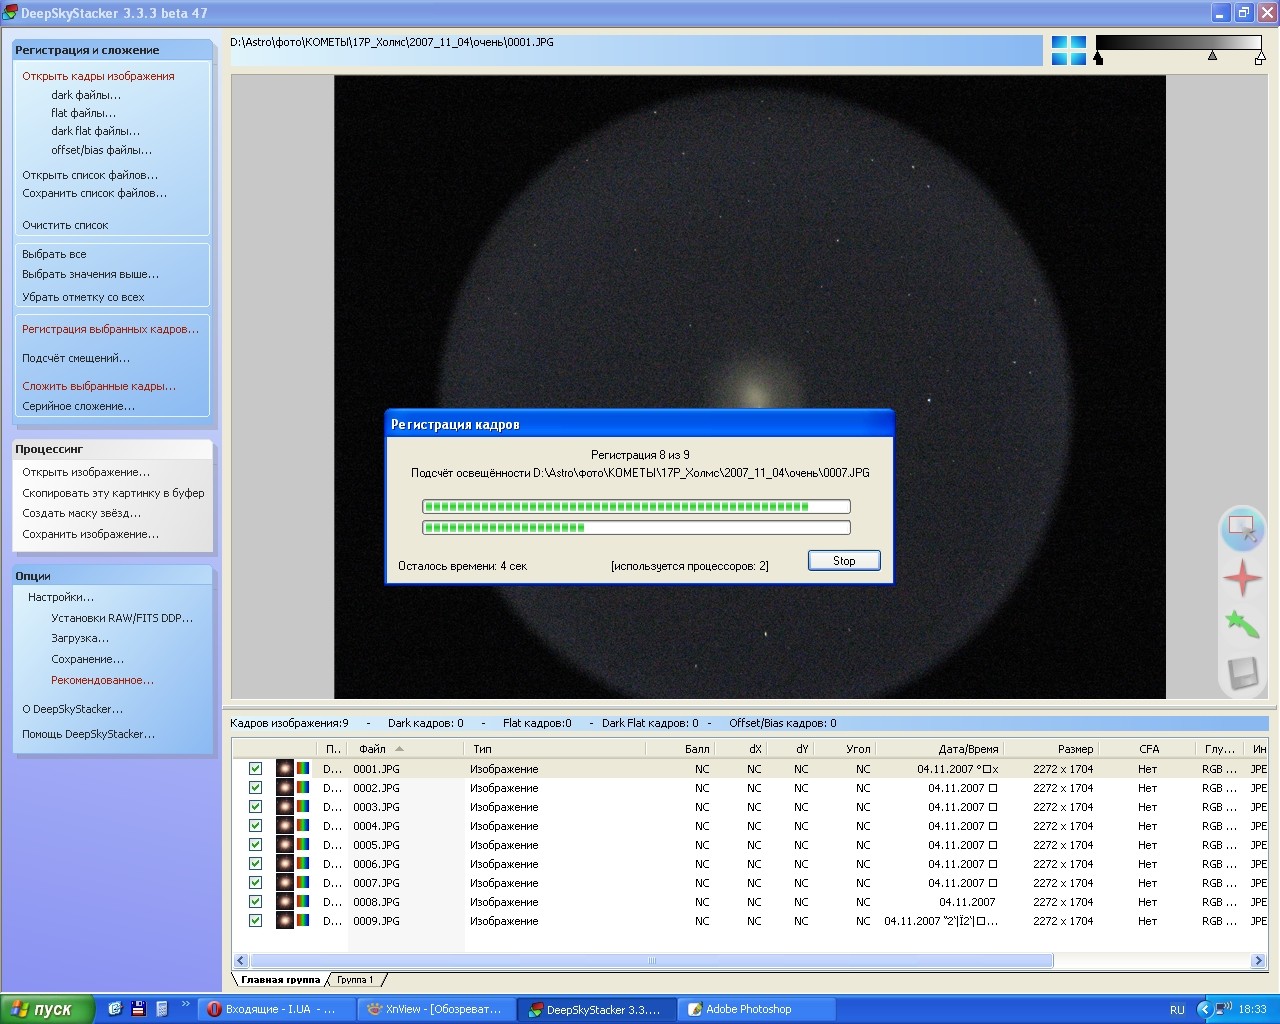
Task: Click the blue four-square view icon
Action: click(1068, 51)
